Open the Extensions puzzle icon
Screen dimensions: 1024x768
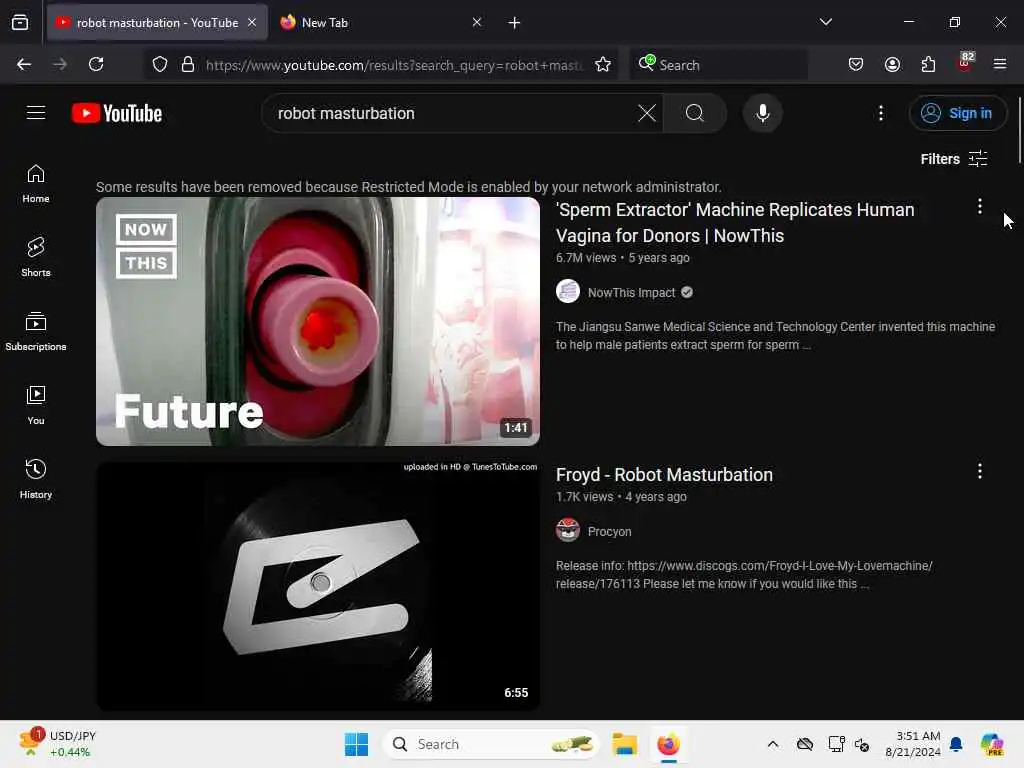[x=928, y=64]
